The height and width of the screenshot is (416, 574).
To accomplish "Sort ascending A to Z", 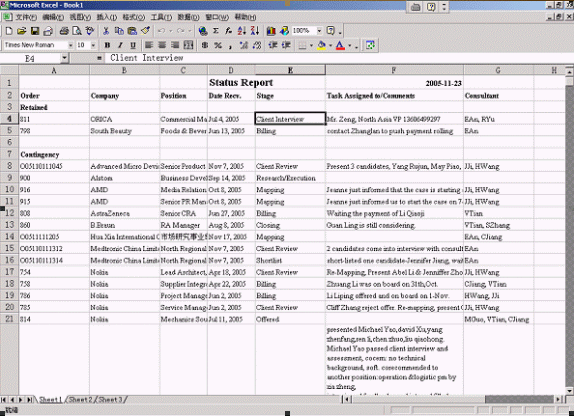I will point(242,31).
